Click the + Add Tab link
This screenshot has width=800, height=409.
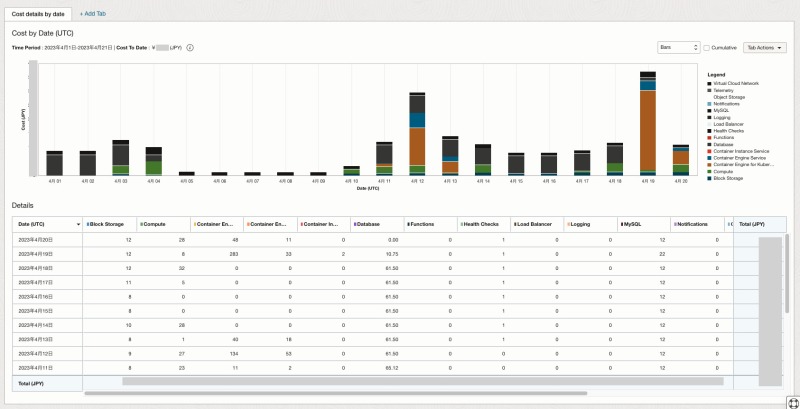pyautogui.click(x=93, y=13)
